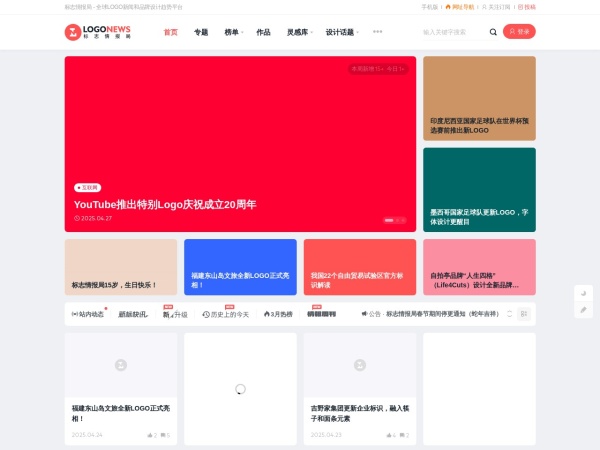Click the placeholder image icon on 吉野家 card

click(x=360, y=365)
